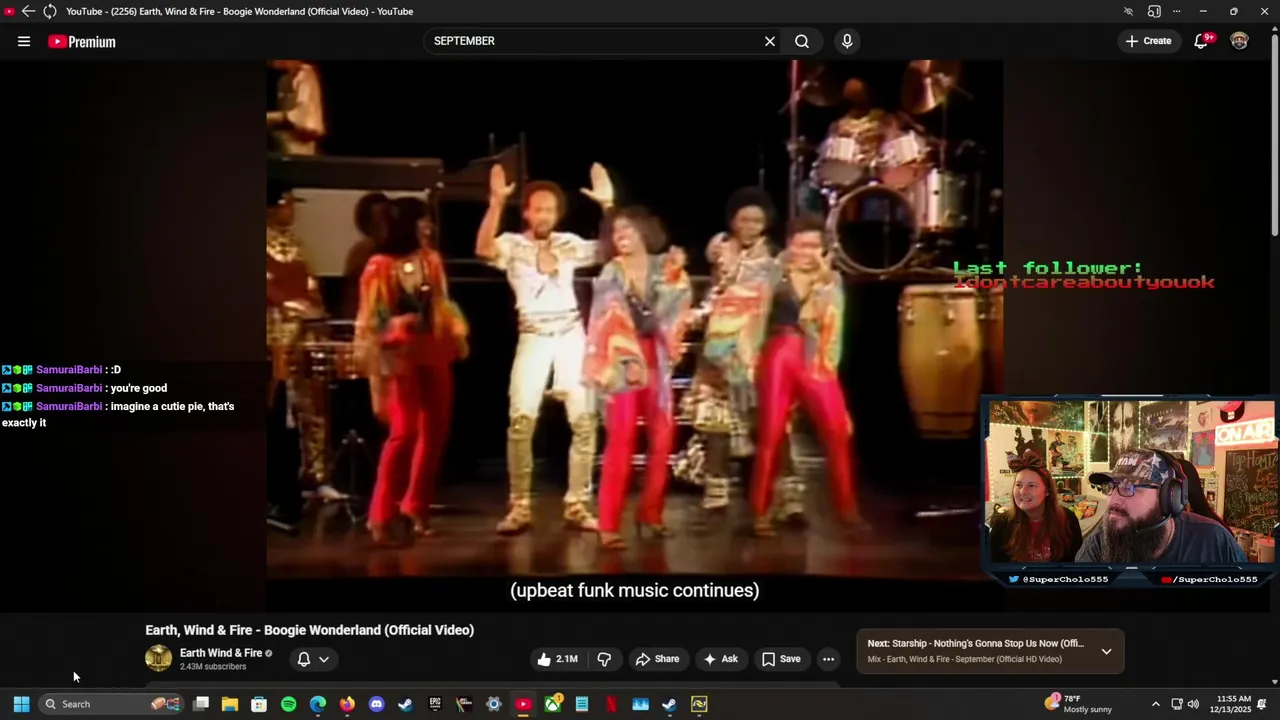
Task: Open Discord from taskbar
Action: [376, 704]
